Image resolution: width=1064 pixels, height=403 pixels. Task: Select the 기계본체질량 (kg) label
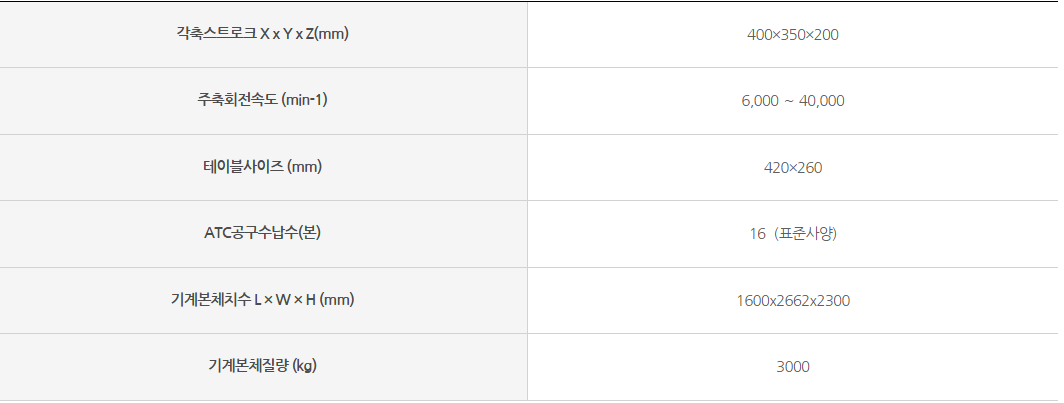point(262,366)
